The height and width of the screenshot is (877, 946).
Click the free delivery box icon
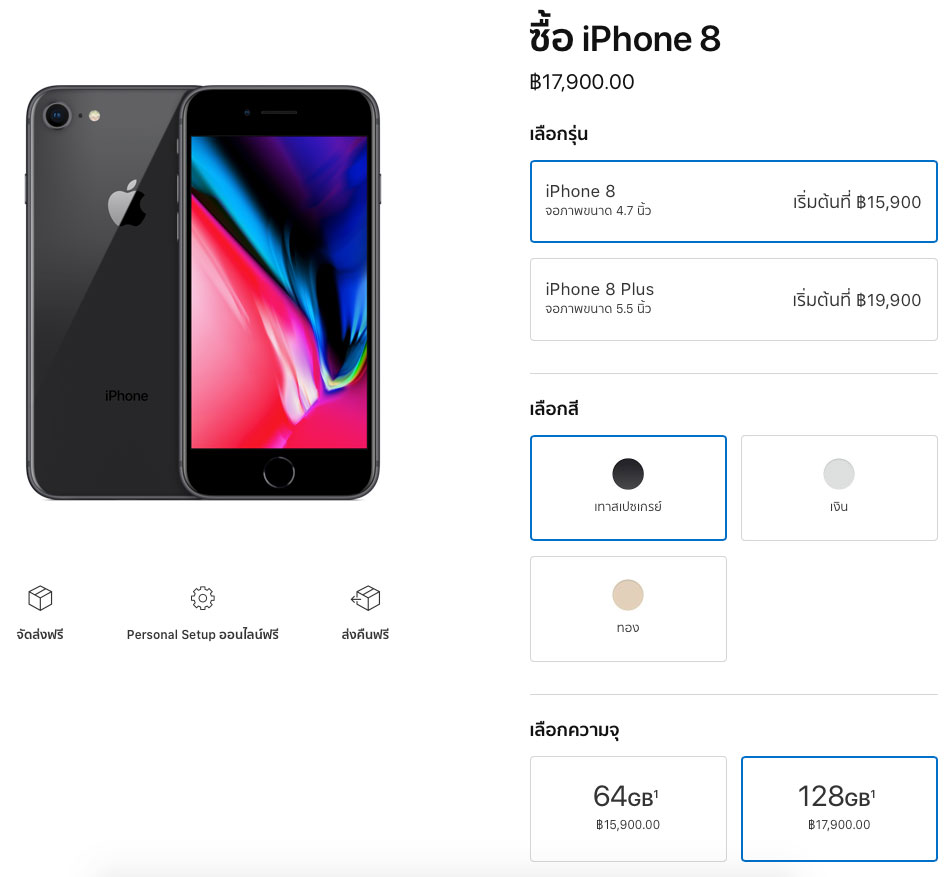[40, 598]
